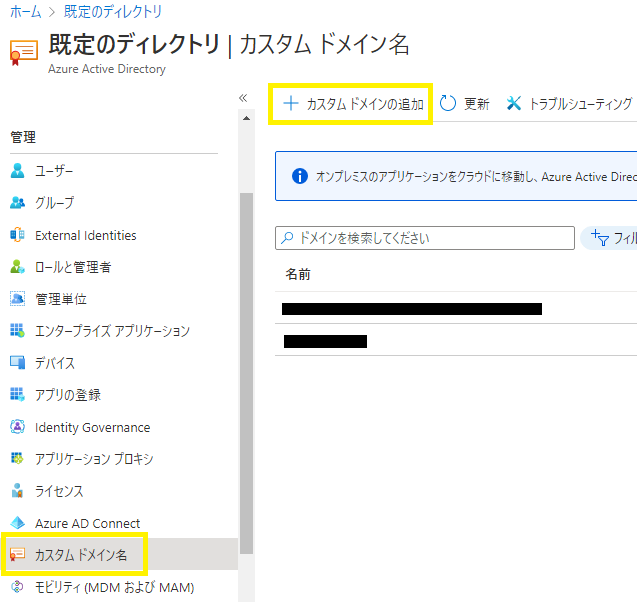Select the second redacted domain row
637x602 pixels.
(x=456, y=340)
